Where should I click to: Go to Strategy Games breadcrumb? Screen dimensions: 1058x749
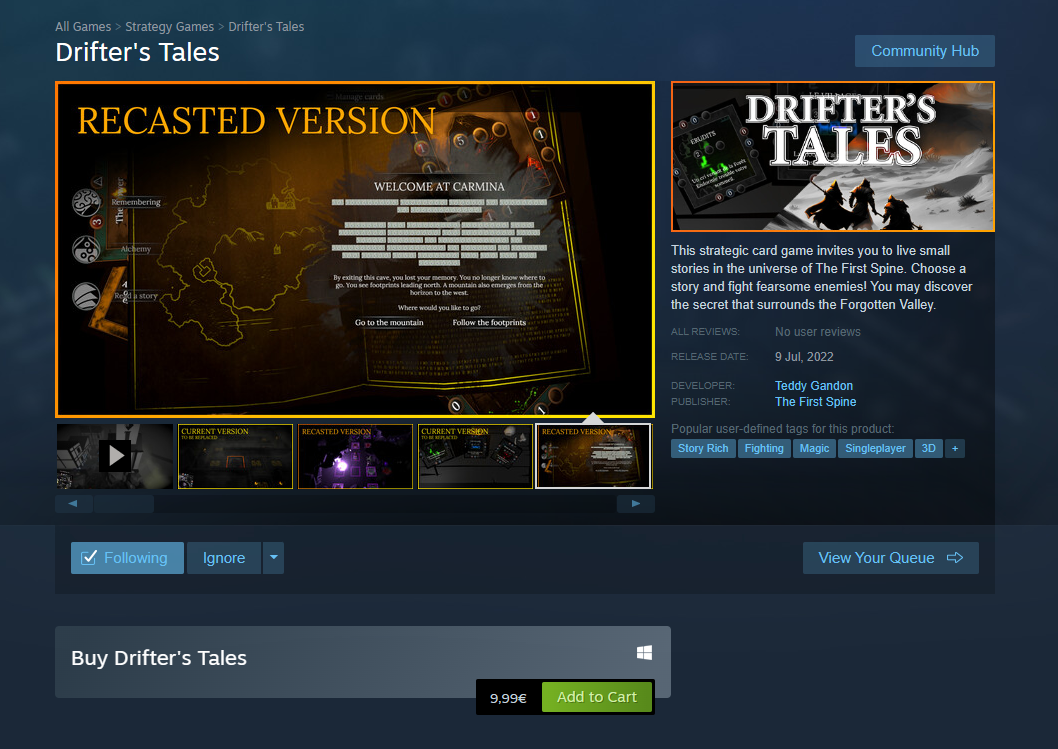tap(169, 26)
